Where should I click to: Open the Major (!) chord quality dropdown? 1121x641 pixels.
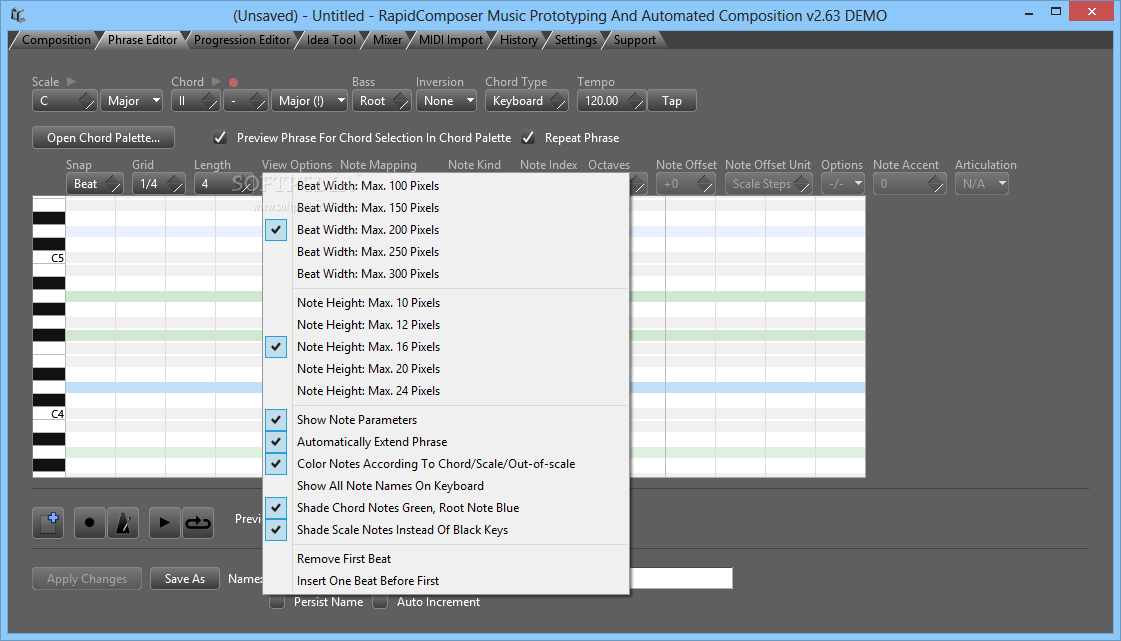point(310,101)
